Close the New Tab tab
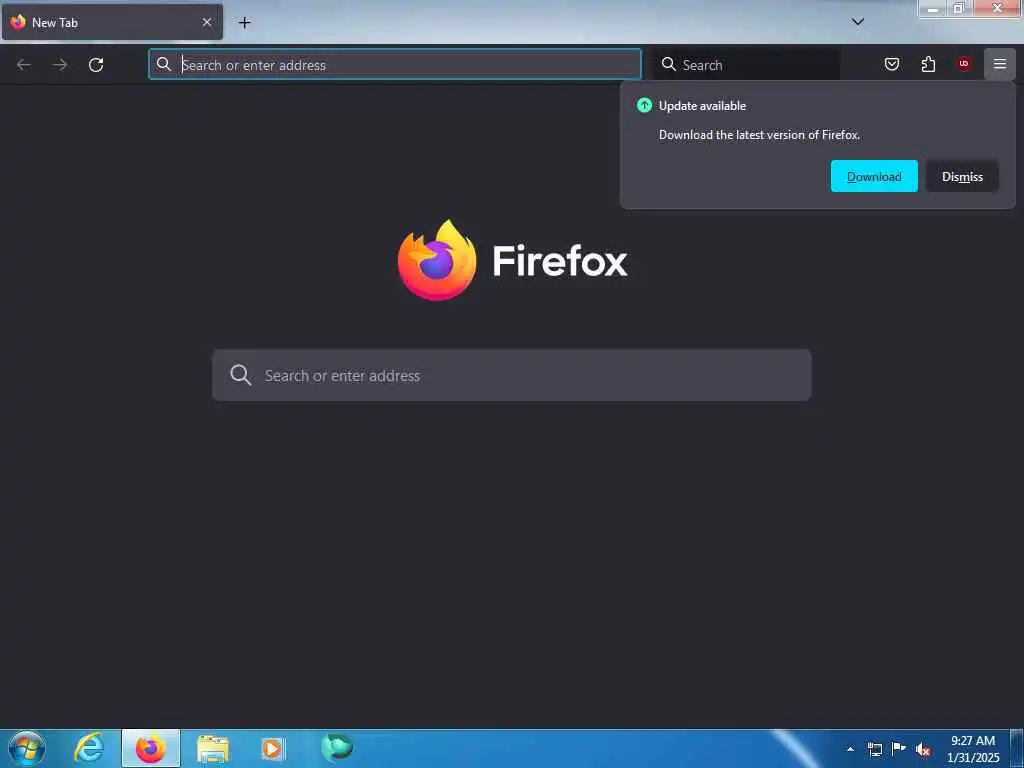1024x768 pixels. click(x=207, y=22)
